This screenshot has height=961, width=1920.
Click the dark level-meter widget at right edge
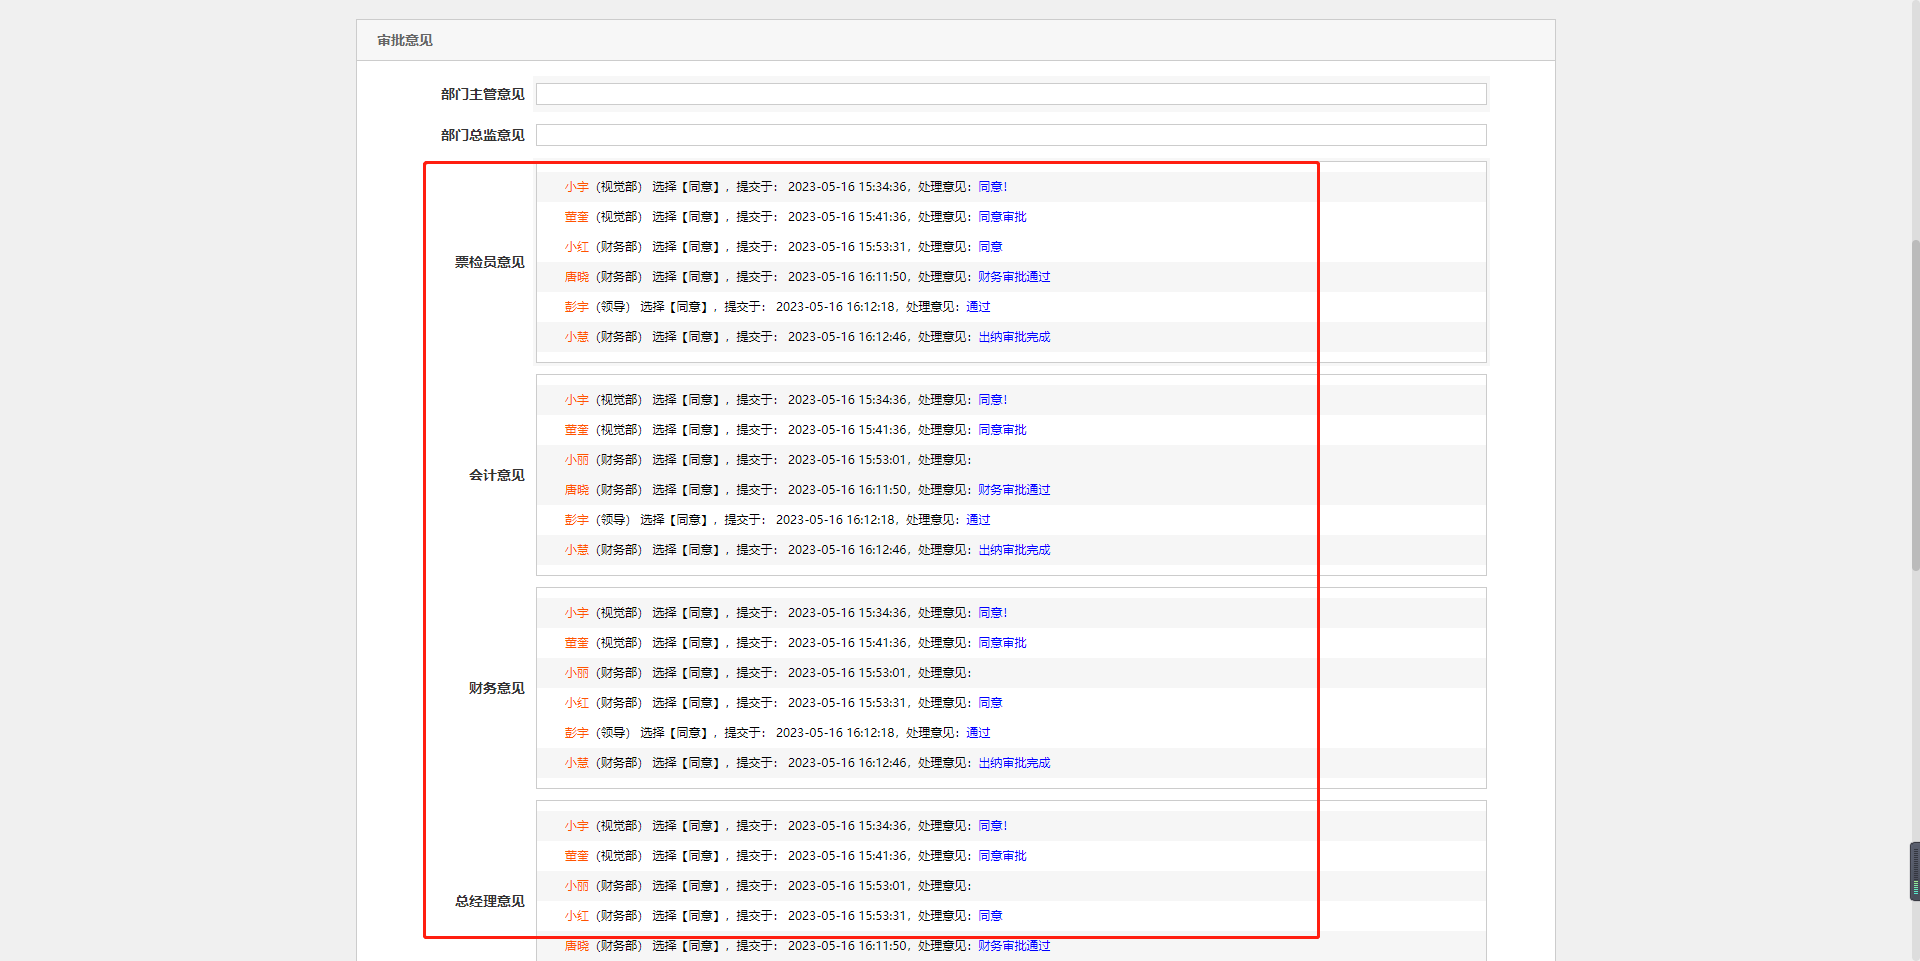pyautogui.click(x=1914, y=872)
